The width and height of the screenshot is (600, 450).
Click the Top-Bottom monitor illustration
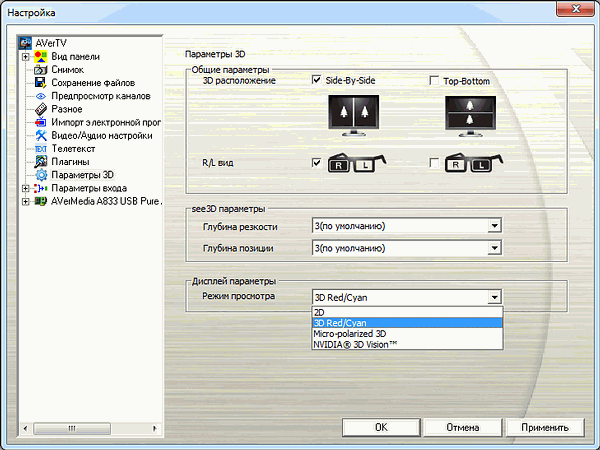pyautogui.click(x=470, y=117)
